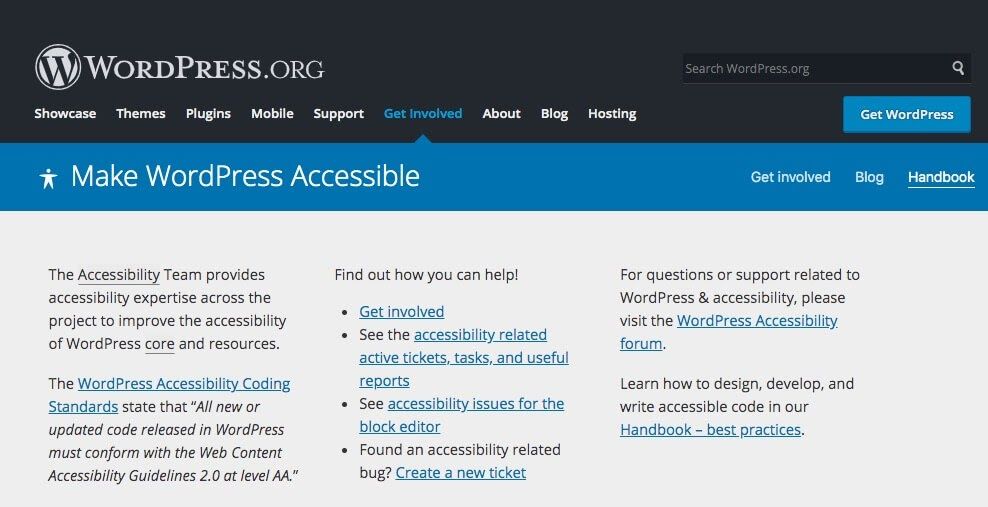Image resolution: width=988 pixels, height=507 pixels.
Task: Click the WordPress.org logo
Action: [180, 68]
